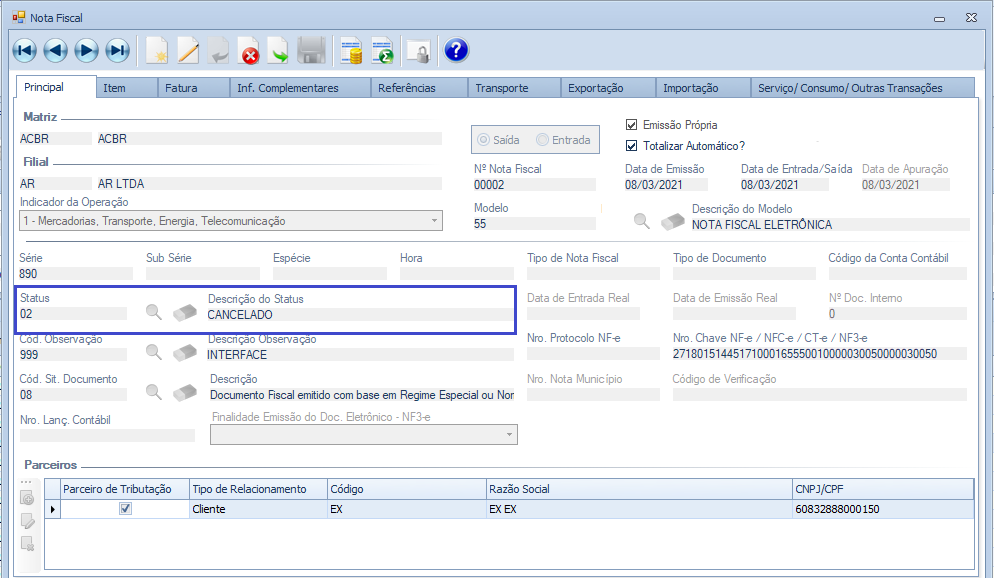The image size is (994, 578).
Task: Click the magnifier search icon beside Status
Action: pyautogui.click(x=153, y=312)
